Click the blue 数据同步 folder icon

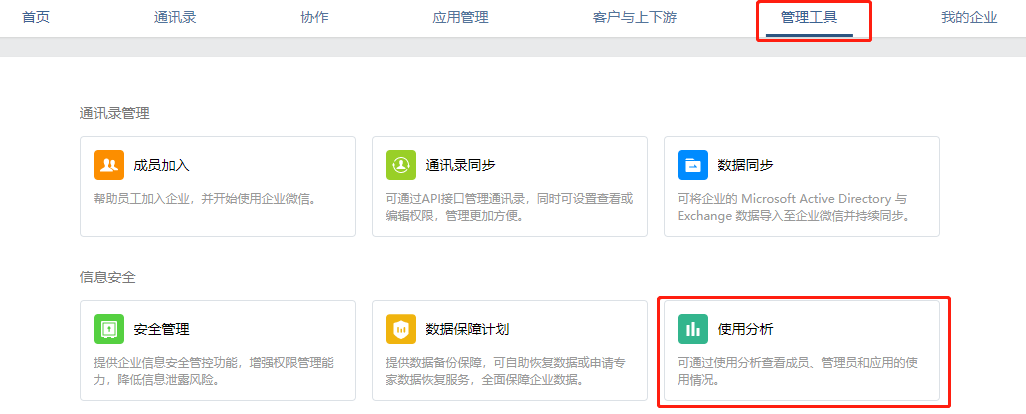(x=692, y=165)
